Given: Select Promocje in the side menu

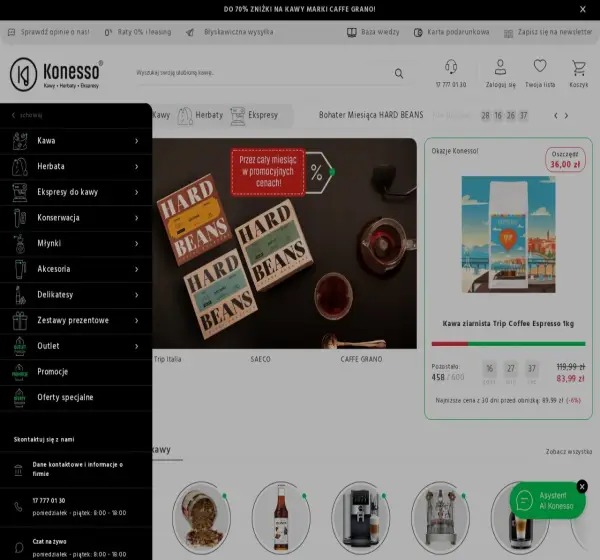Looking at the screenshot, I should tap(76, 372).
